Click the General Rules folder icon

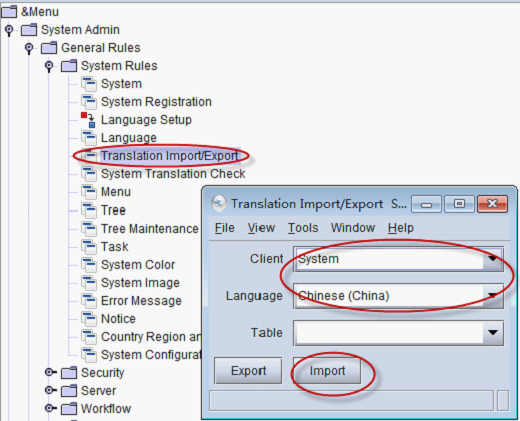(49, 48)
